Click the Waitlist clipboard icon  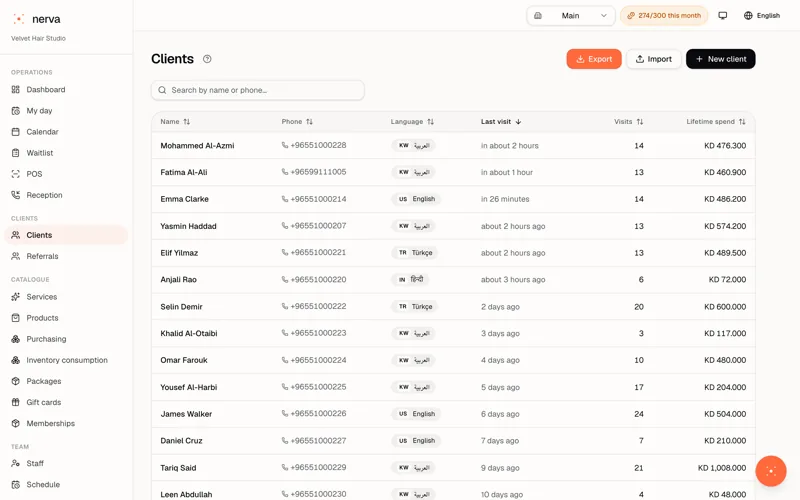pyautogui.click(x=16, y=153)
